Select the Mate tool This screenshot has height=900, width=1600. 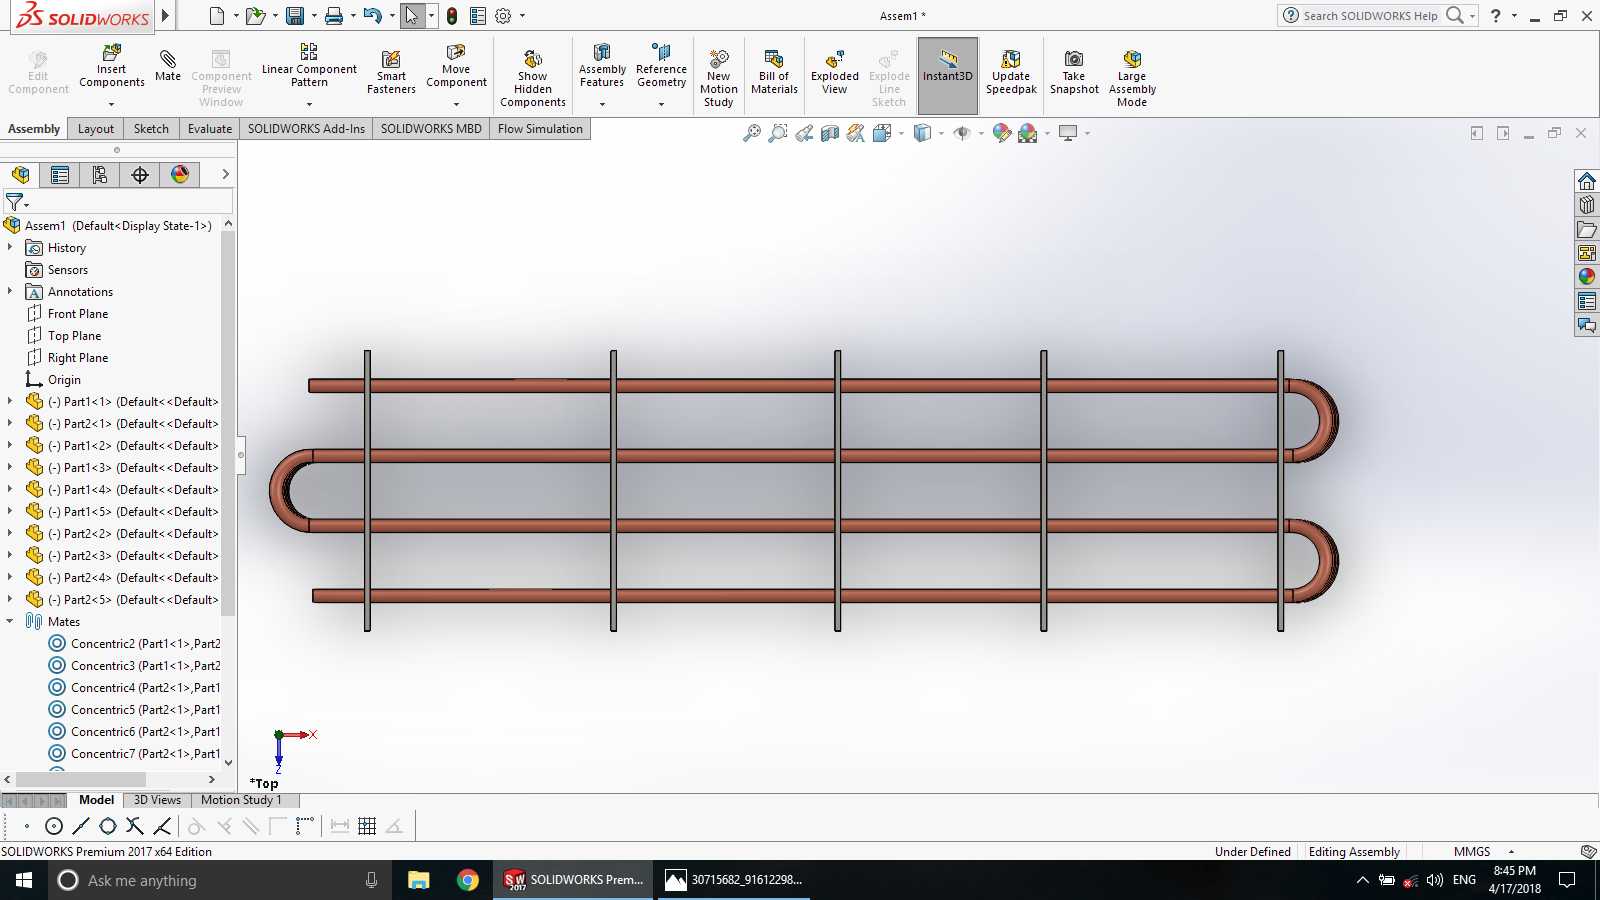coord(168,66)
